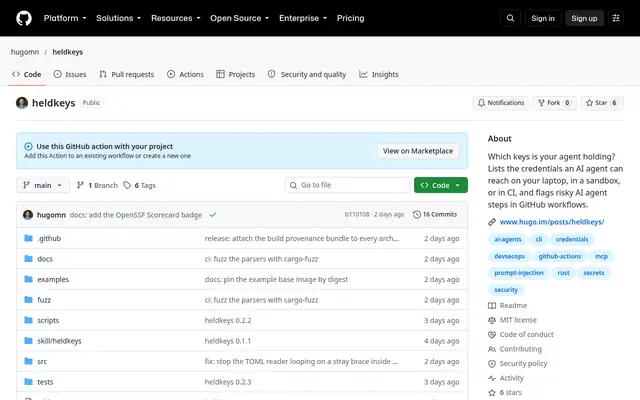The height and width of the screenshot is (400, 640).
Task: Switch to the Issues tab
Action: (x=70, y=74)
